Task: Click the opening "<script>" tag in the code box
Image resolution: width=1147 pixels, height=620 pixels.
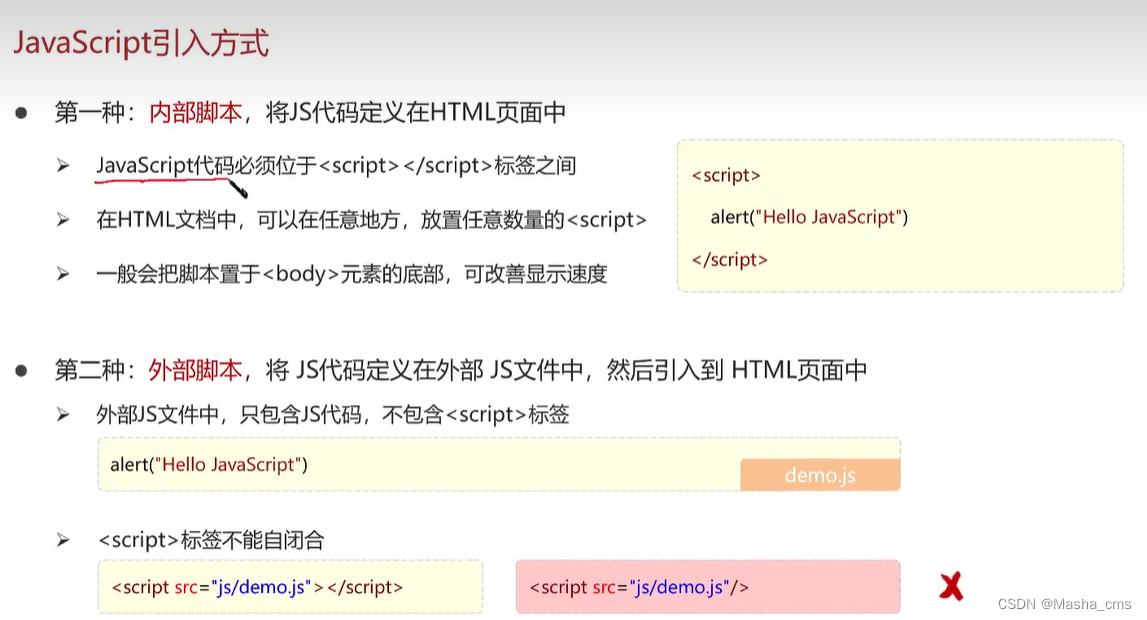Action: pyautogui.click(x=726, y=175)
